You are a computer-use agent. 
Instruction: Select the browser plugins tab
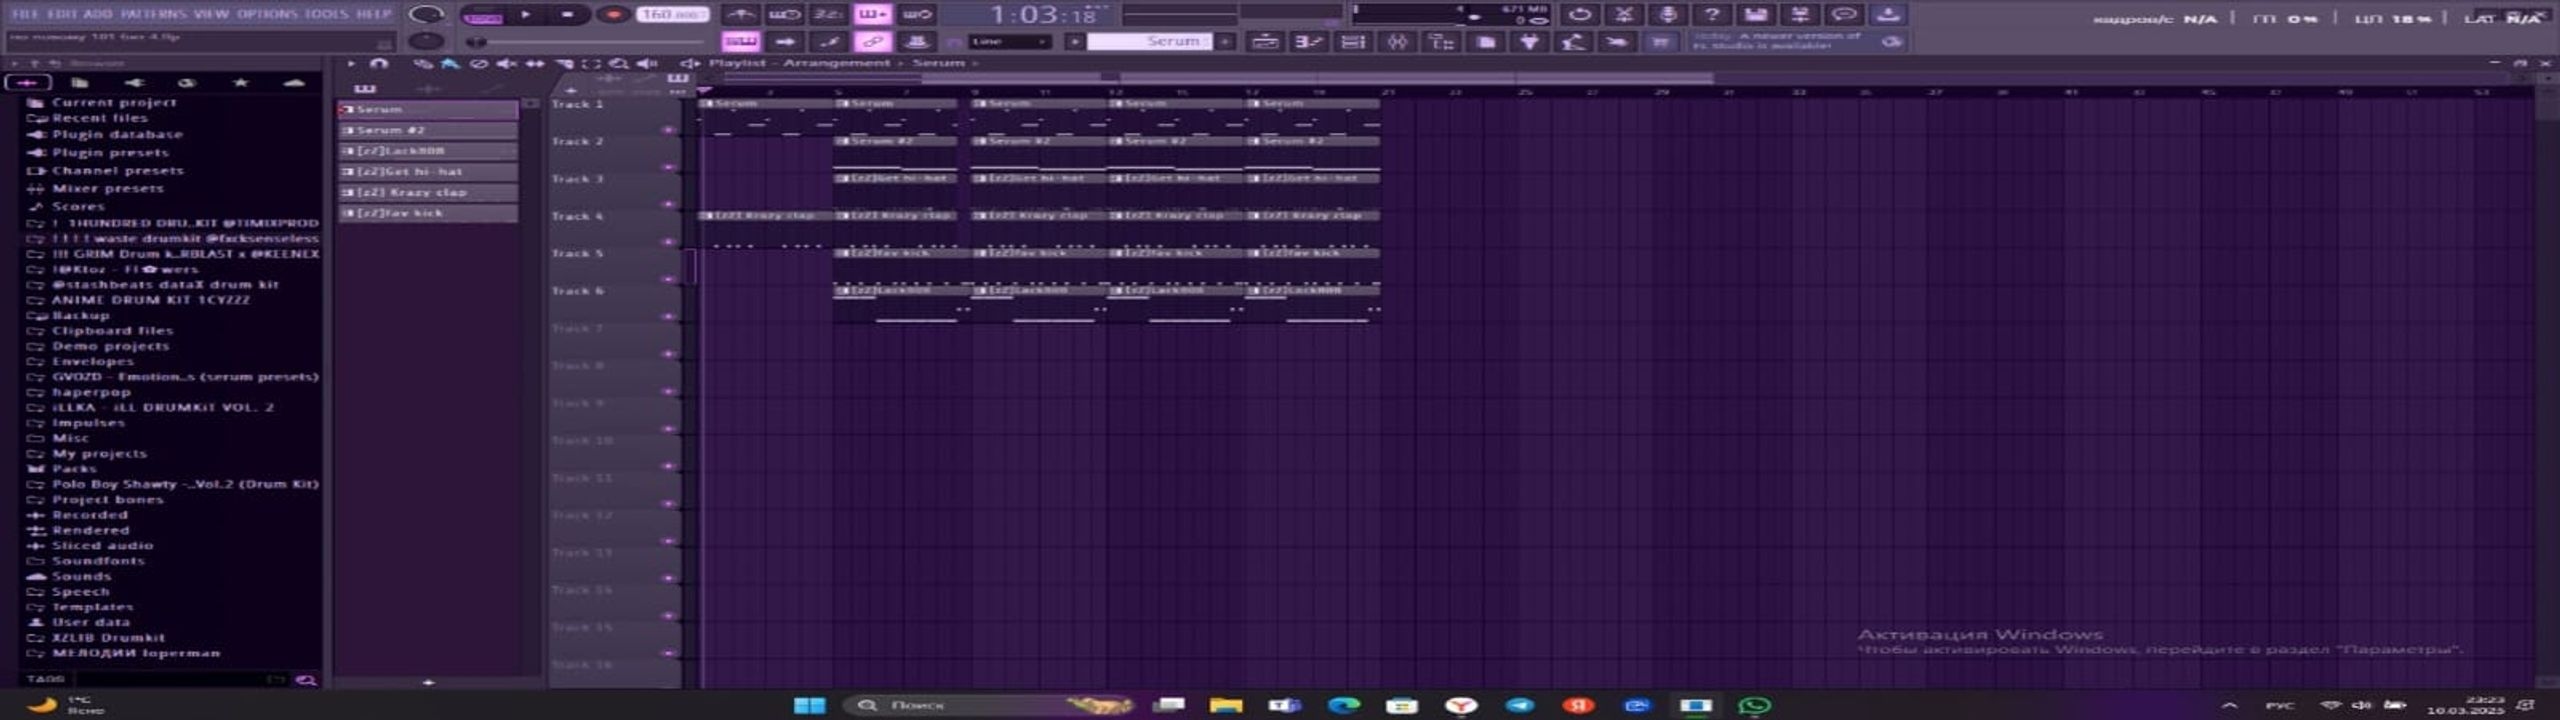point(134,82)
